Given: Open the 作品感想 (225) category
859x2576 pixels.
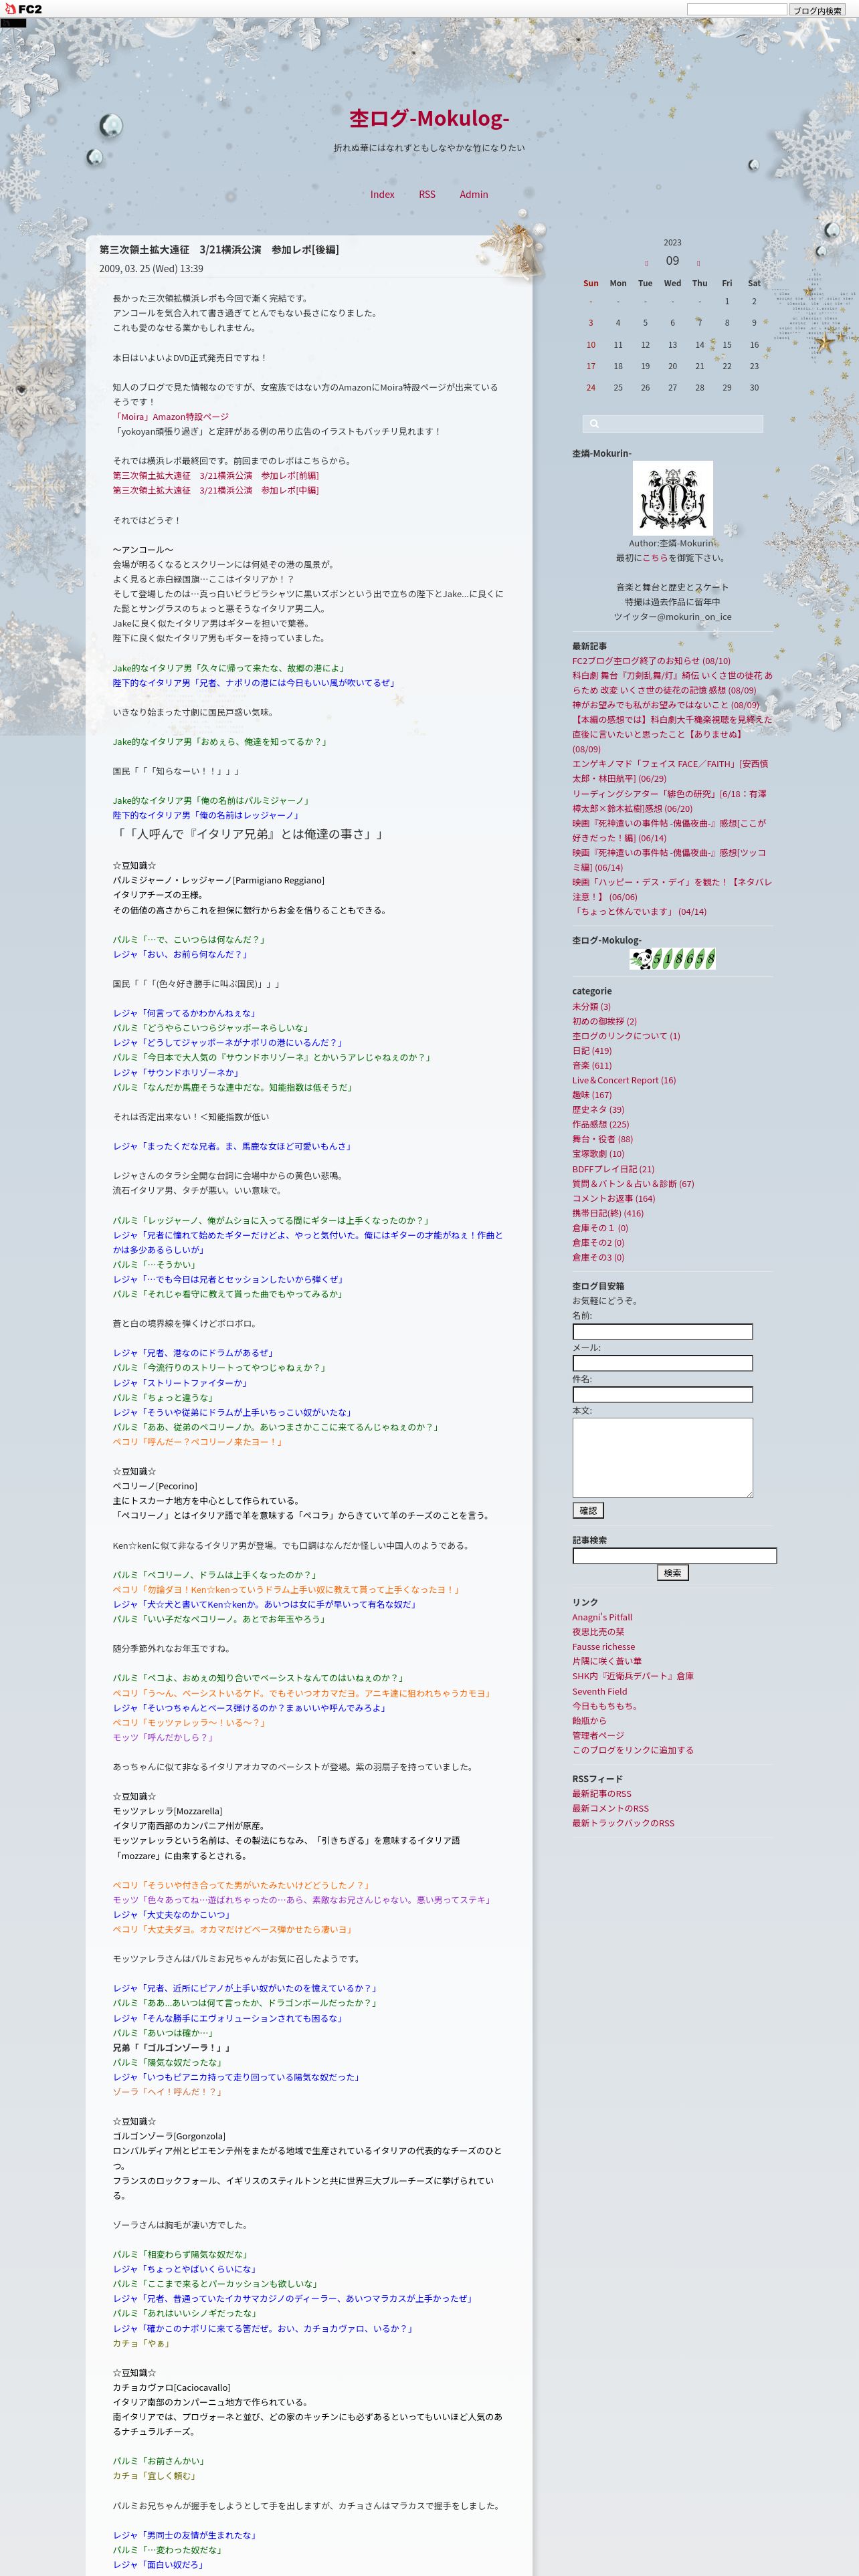Looking at the screenshot, I should pos(601,1125).
